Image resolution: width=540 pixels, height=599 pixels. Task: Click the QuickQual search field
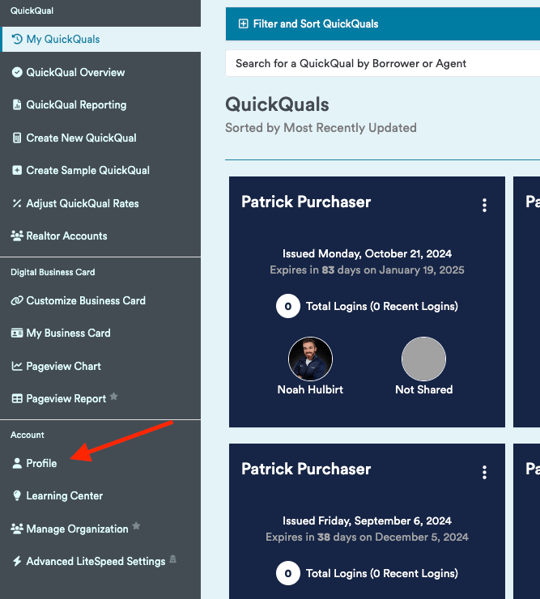383,63
